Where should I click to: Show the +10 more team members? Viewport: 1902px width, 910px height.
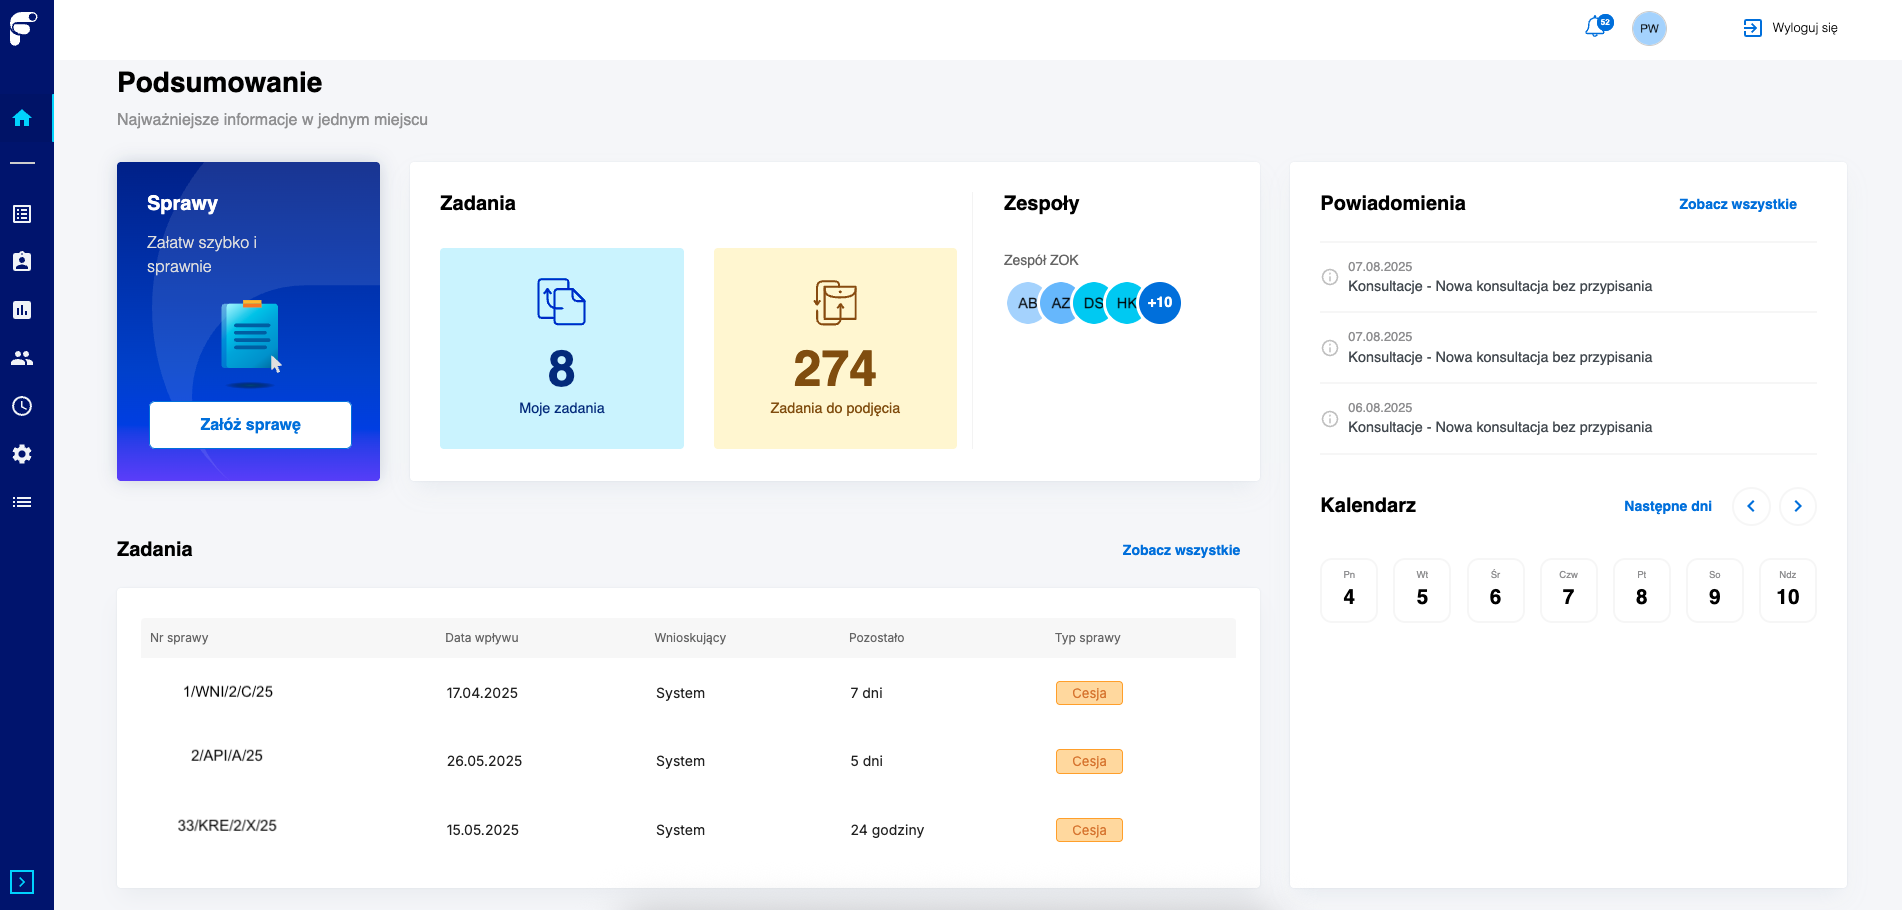pos(1160,303)
